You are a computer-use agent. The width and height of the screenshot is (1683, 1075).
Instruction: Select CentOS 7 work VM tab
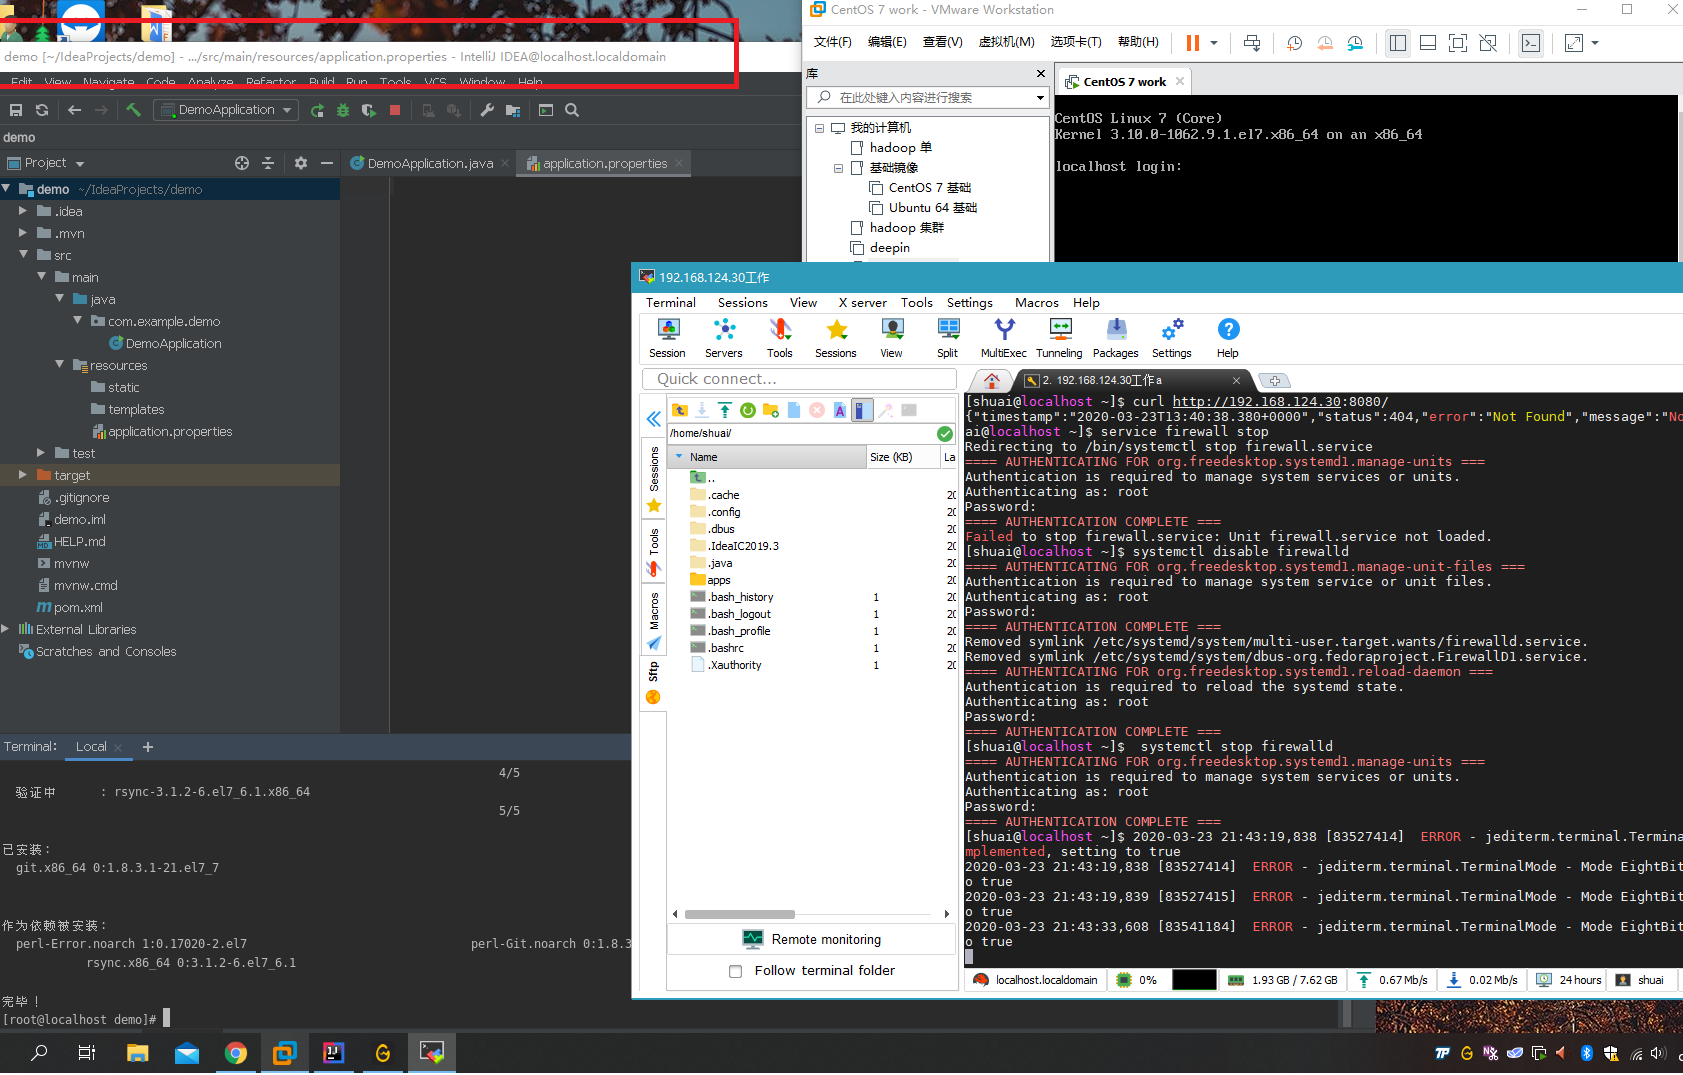tap(1124, 82)
